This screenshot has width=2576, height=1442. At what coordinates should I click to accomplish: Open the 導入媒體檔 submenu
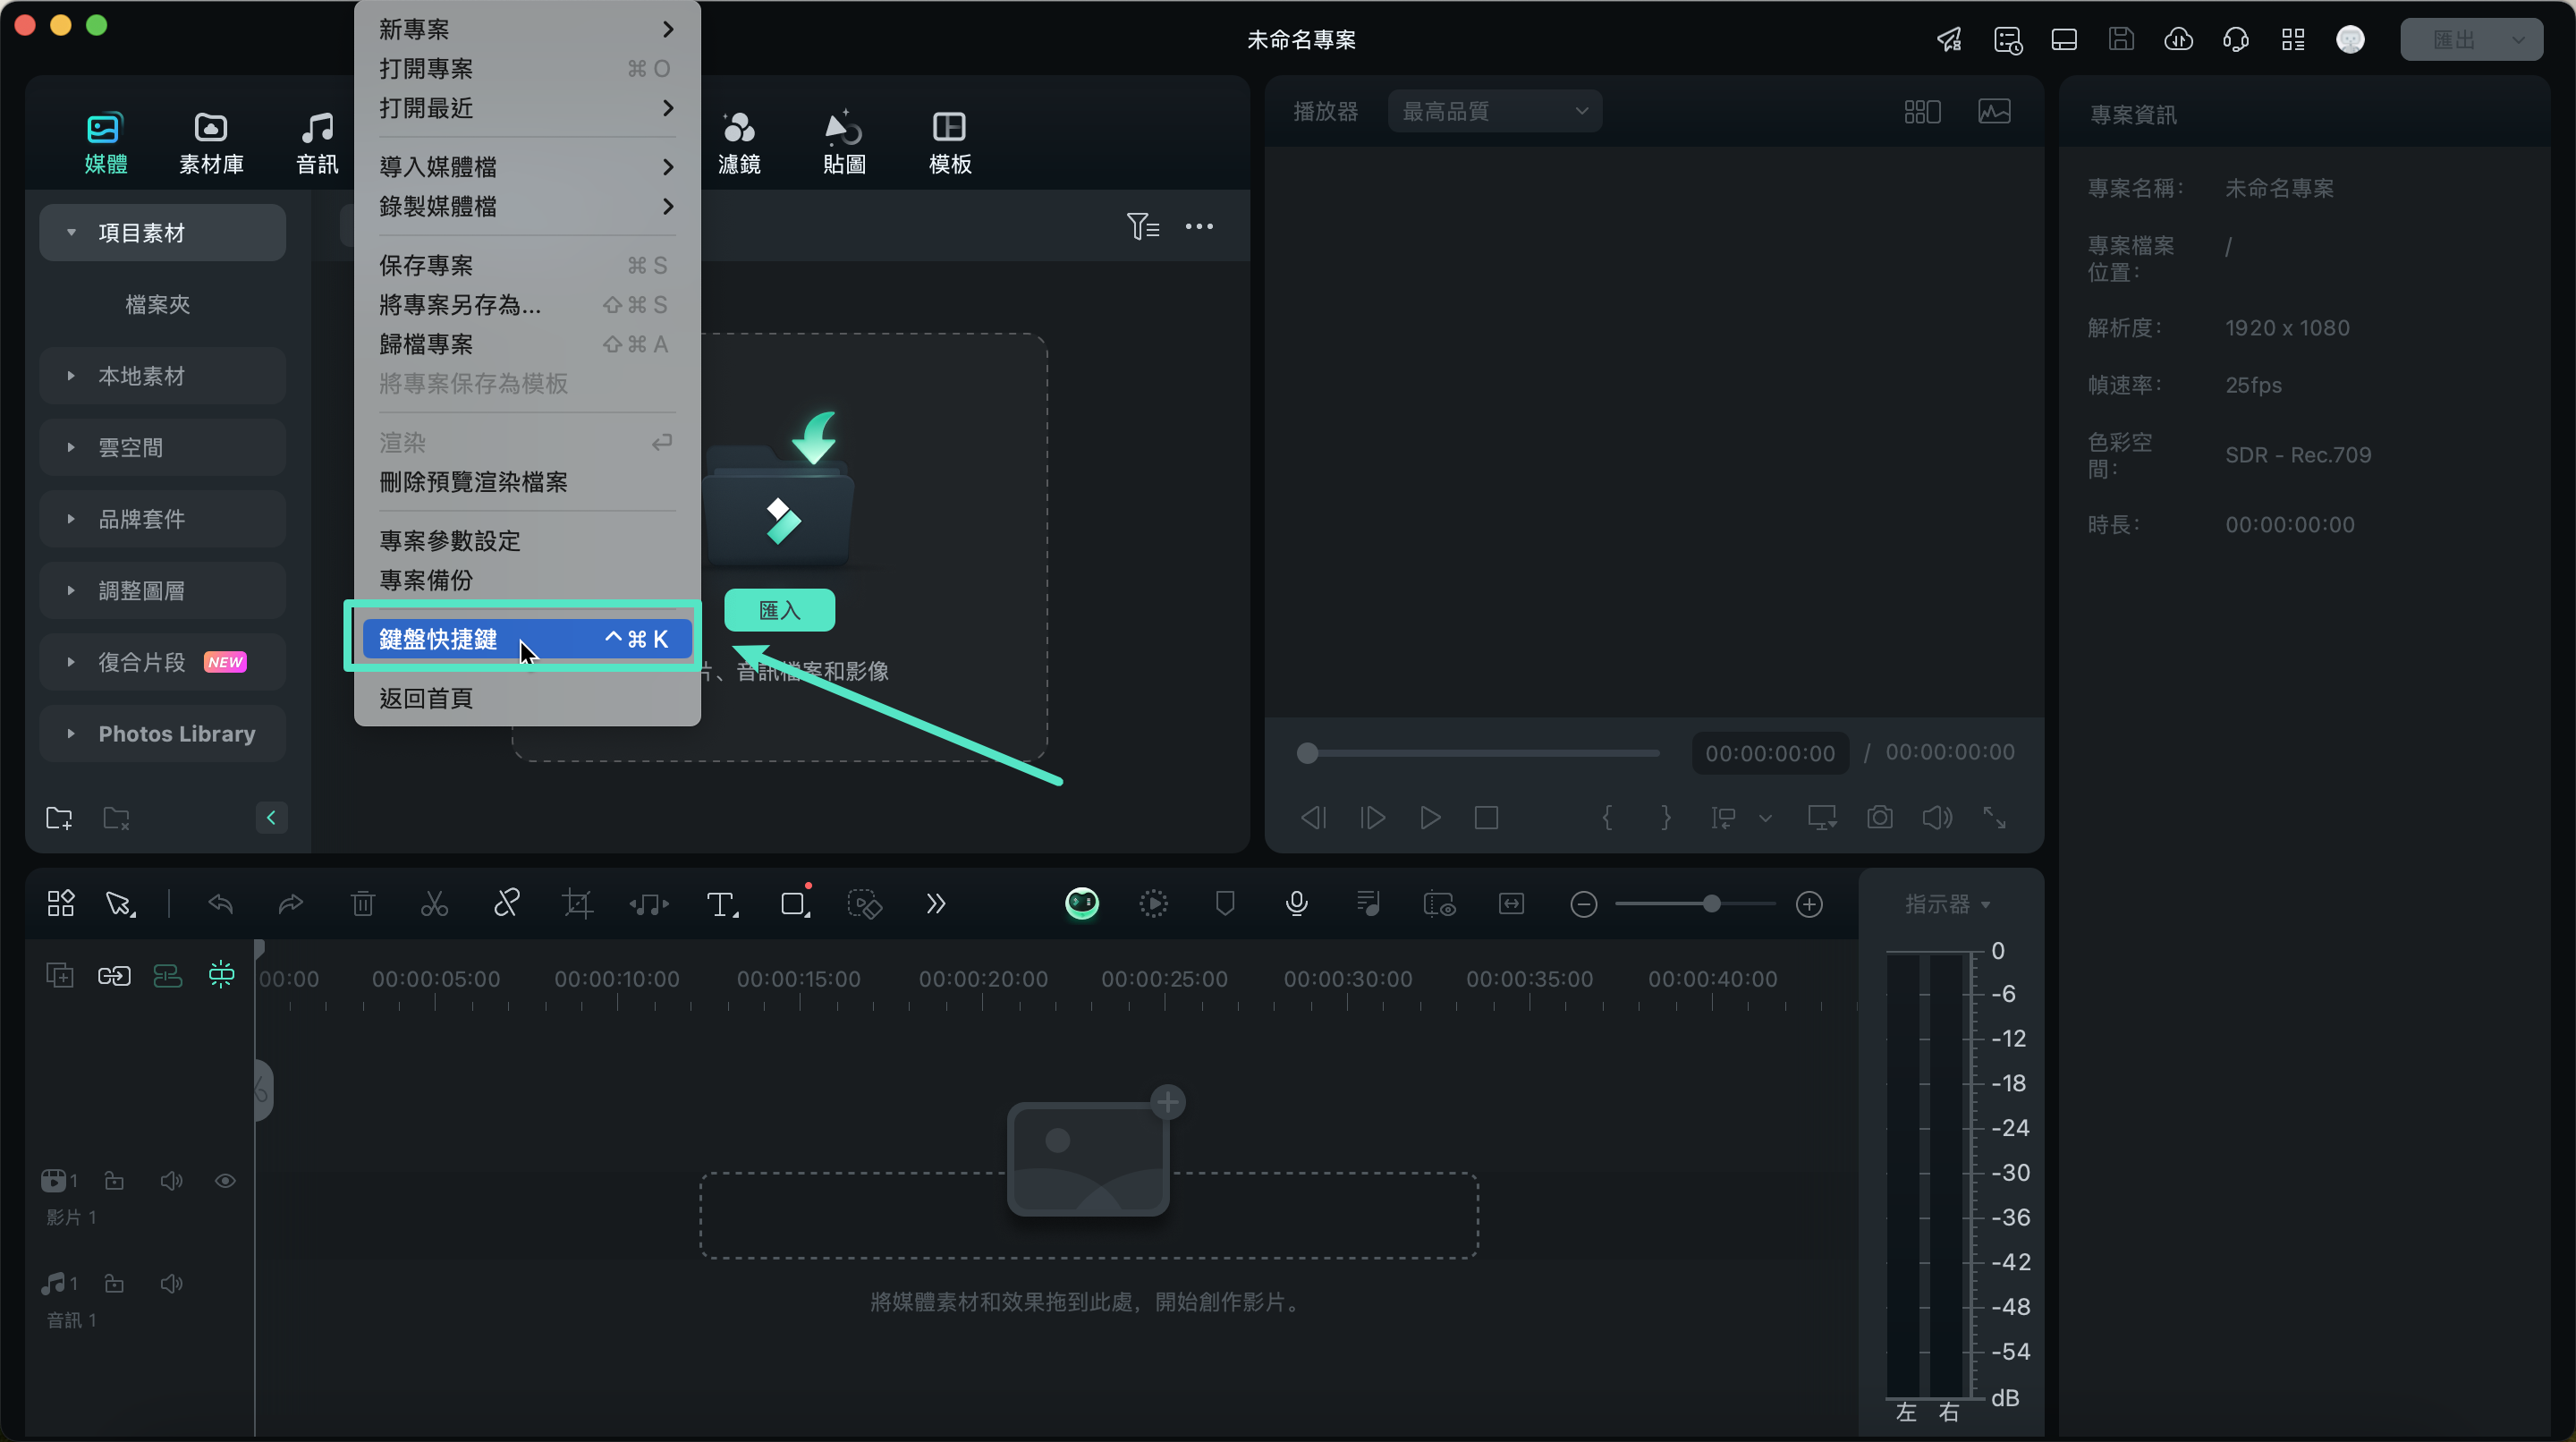click(526, 166)
